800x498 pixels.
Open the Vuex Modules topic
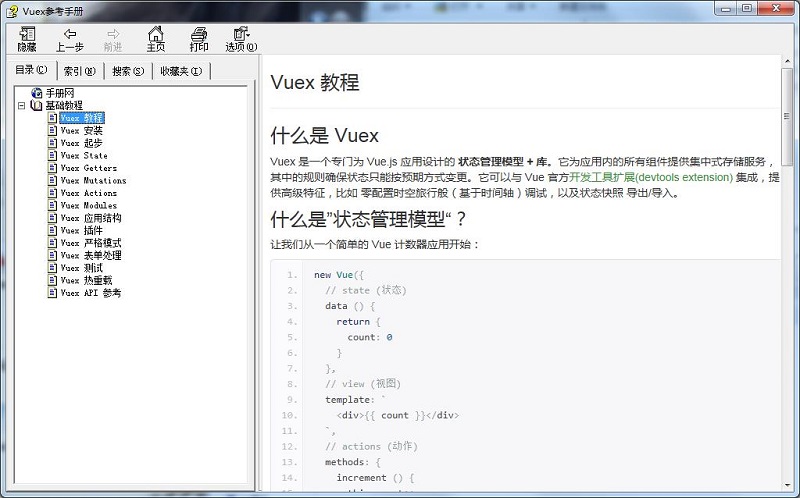click(x=89, y=205)
